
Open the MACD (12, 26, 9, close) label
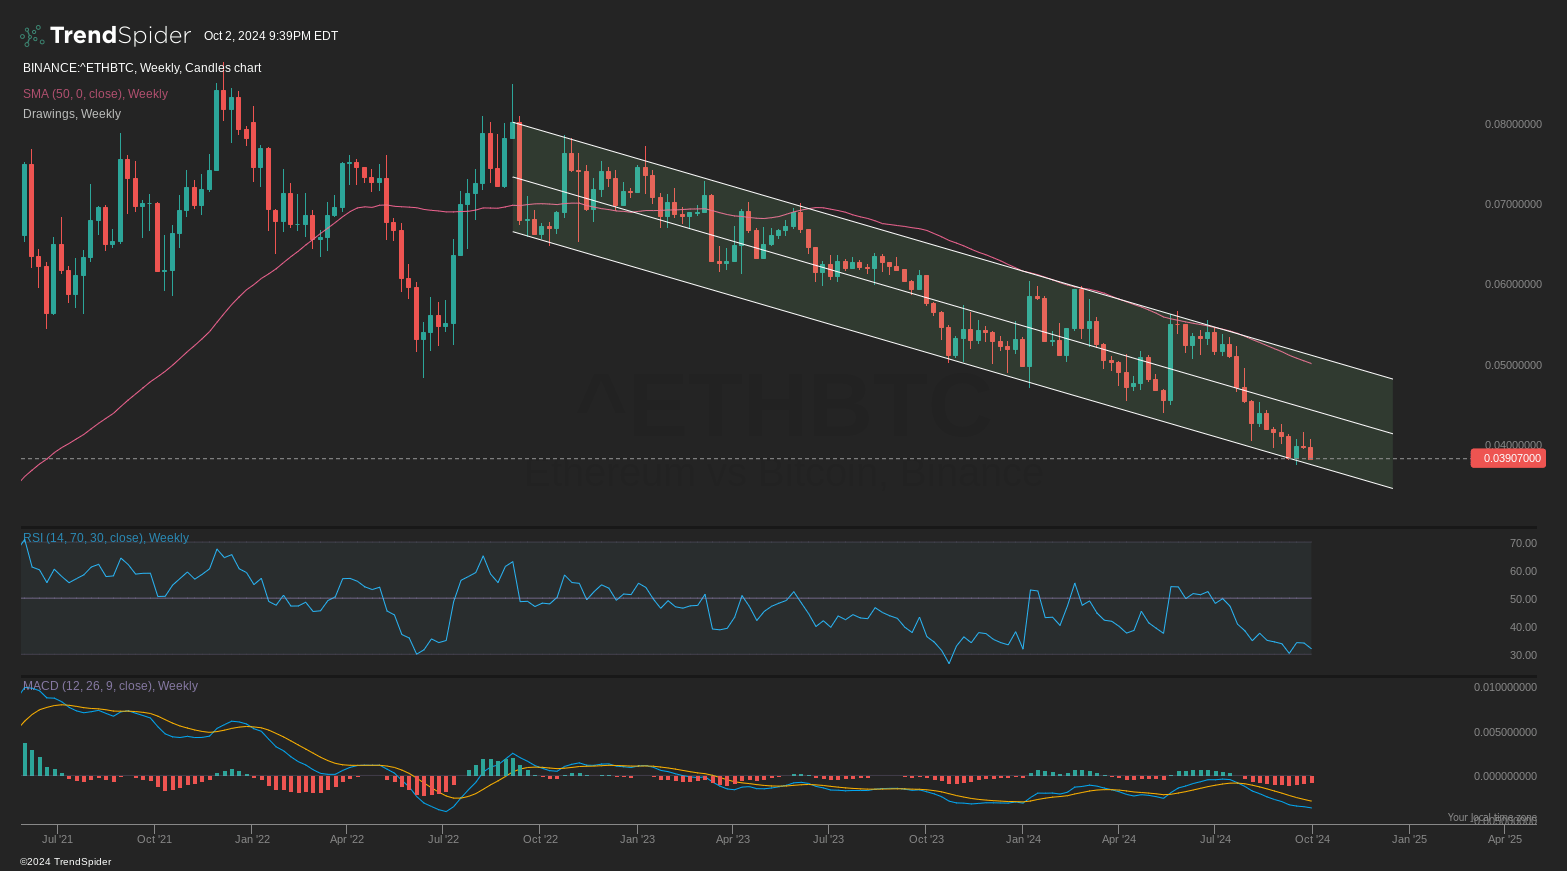pyautogui.click(x=110, y=686)
